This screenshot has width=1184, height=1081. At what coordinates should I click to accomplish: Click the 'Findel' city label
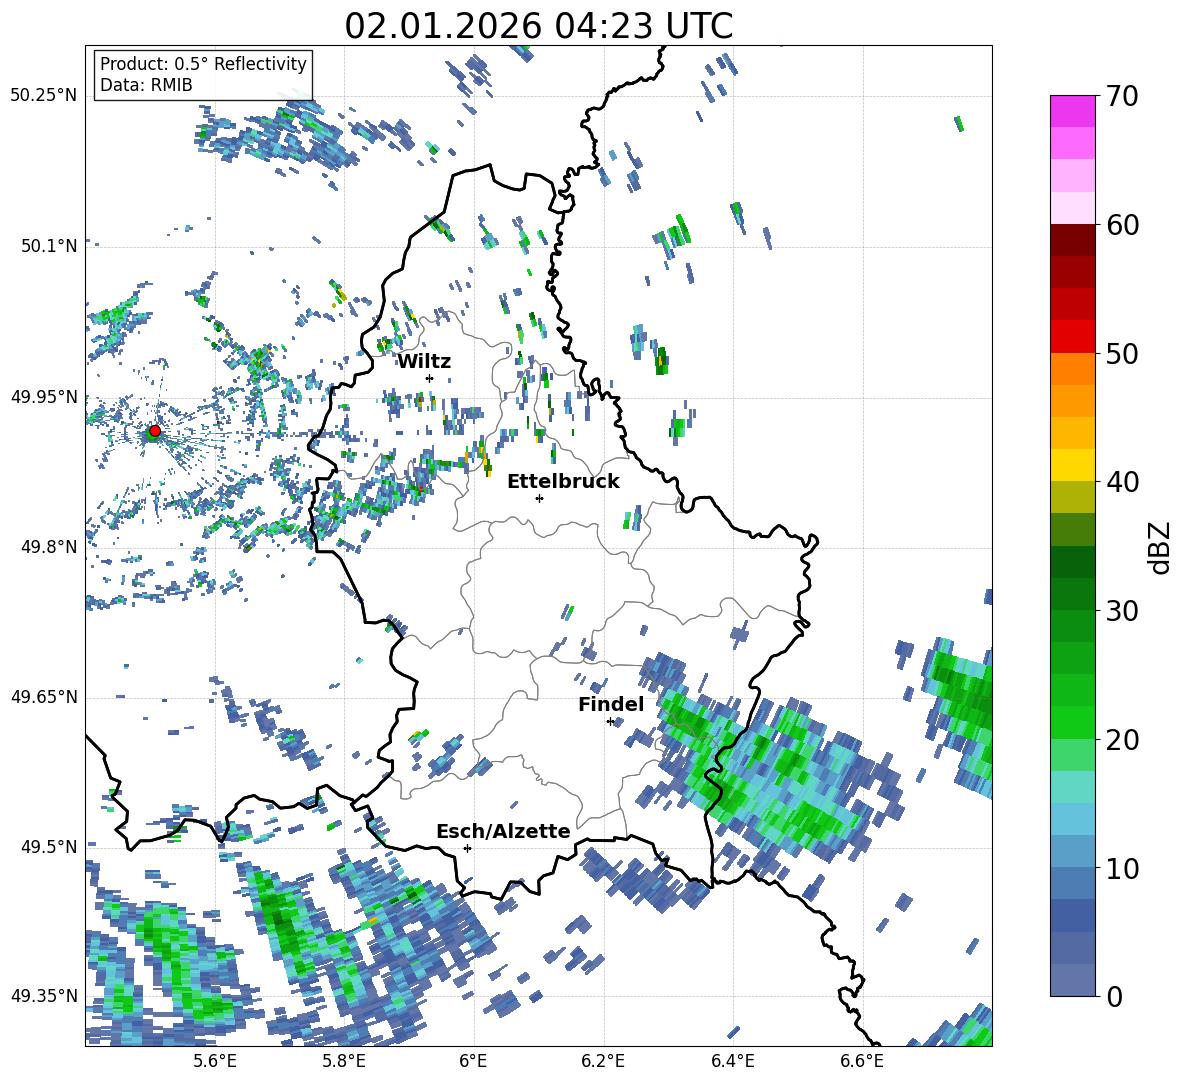click(611, 704)
